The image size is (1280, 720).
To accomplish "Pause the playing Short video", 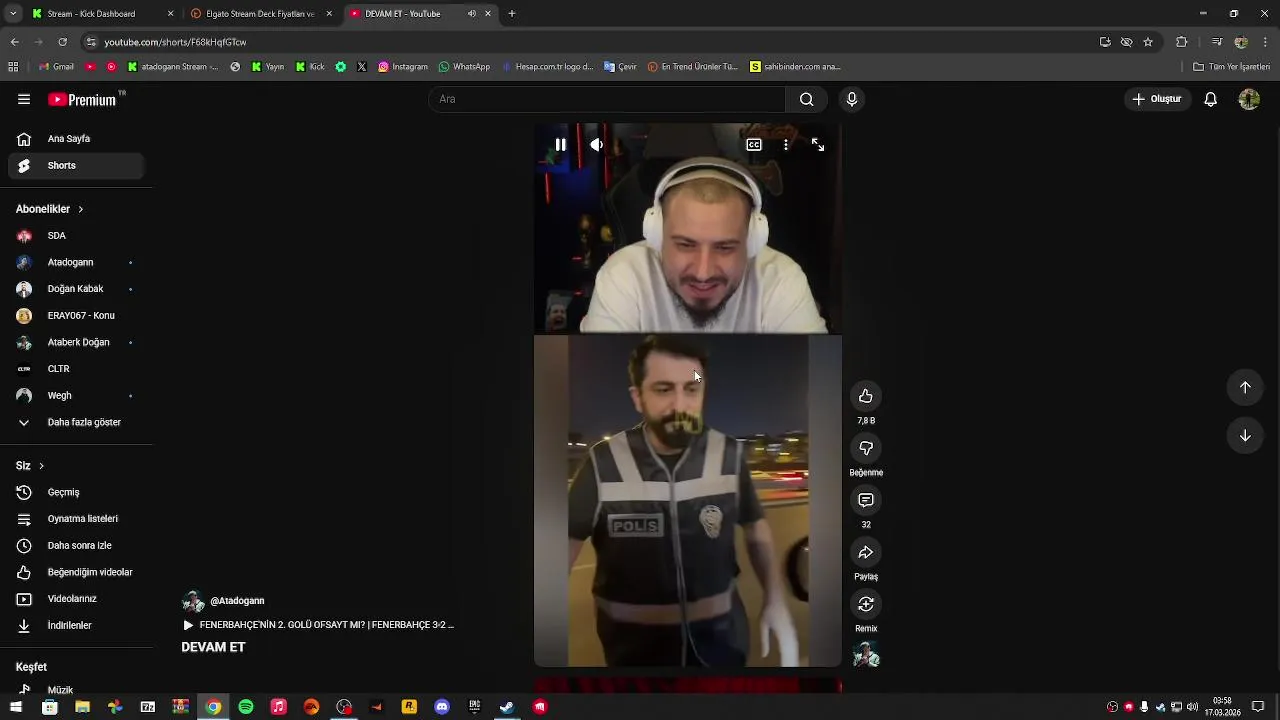I will 560,145.
